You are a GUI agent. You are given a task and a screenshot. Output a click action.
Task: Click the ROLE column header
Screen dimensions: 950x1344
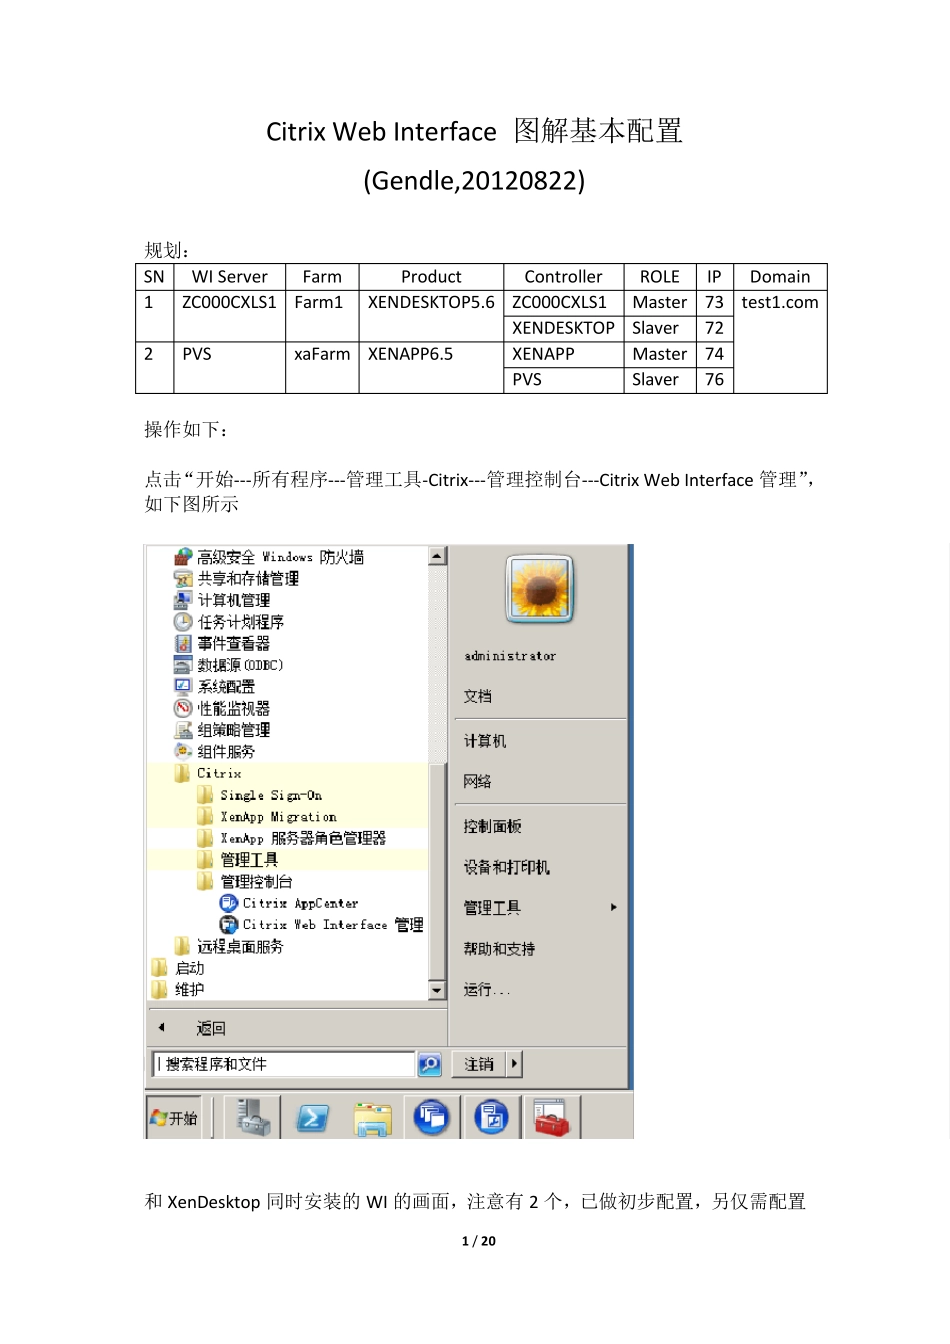(660, 277)
